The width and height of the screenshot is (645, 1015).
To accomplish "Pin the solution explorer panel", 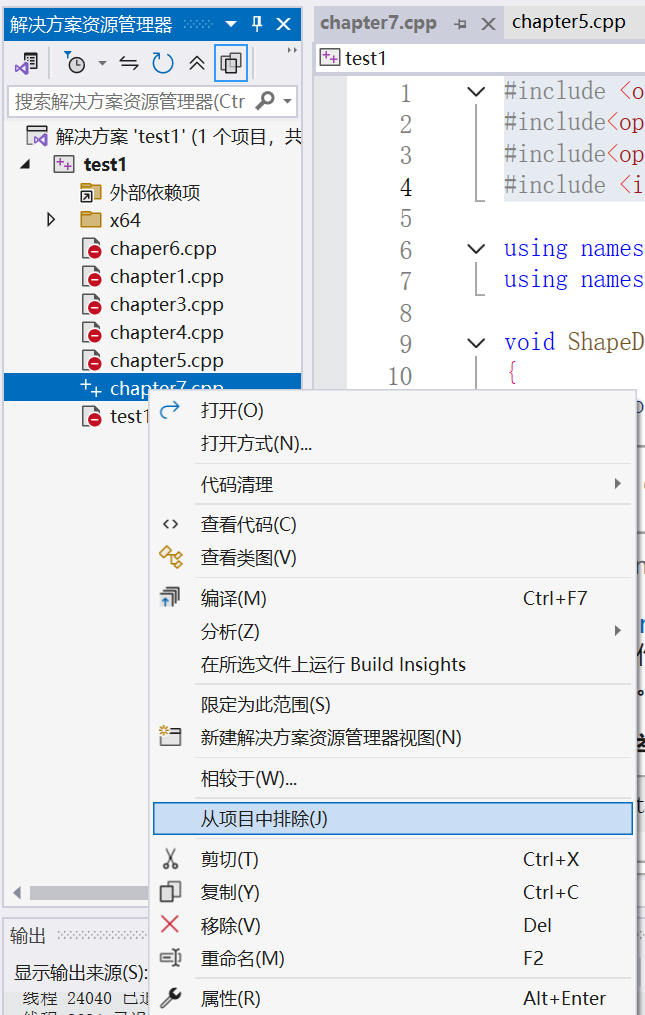I will pos(257,24).
